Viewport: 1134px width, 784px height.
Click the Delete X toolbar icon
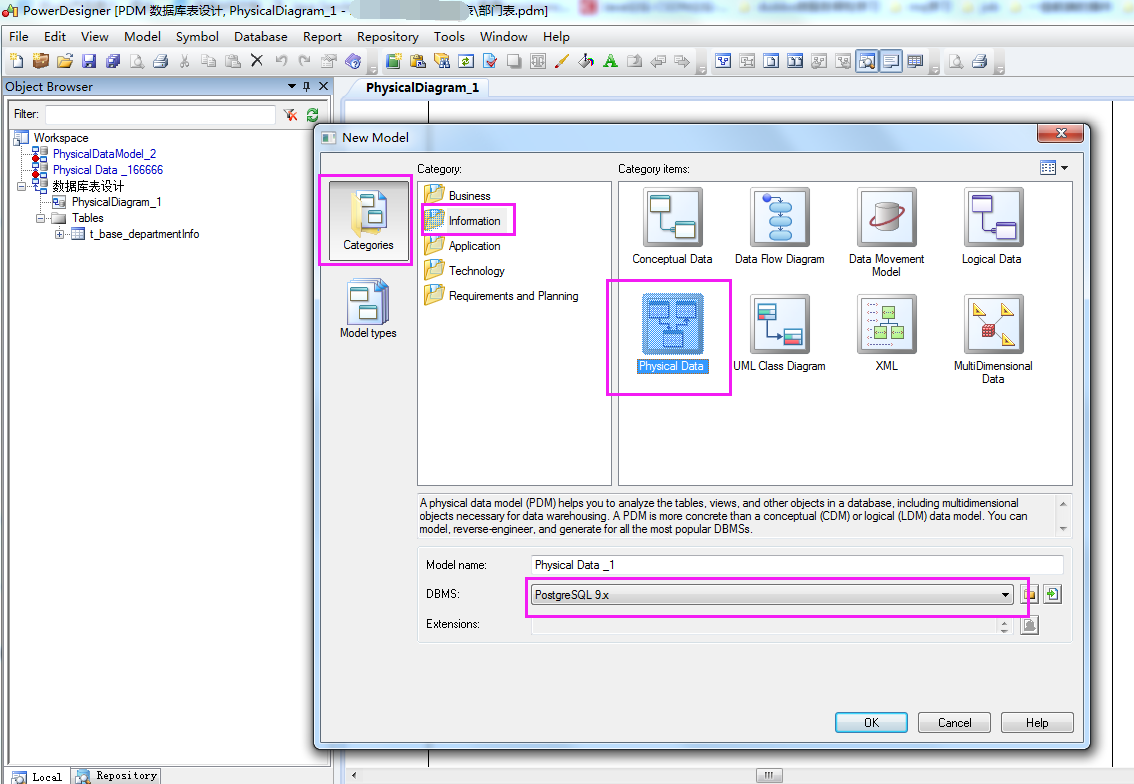tap(257, 61)
